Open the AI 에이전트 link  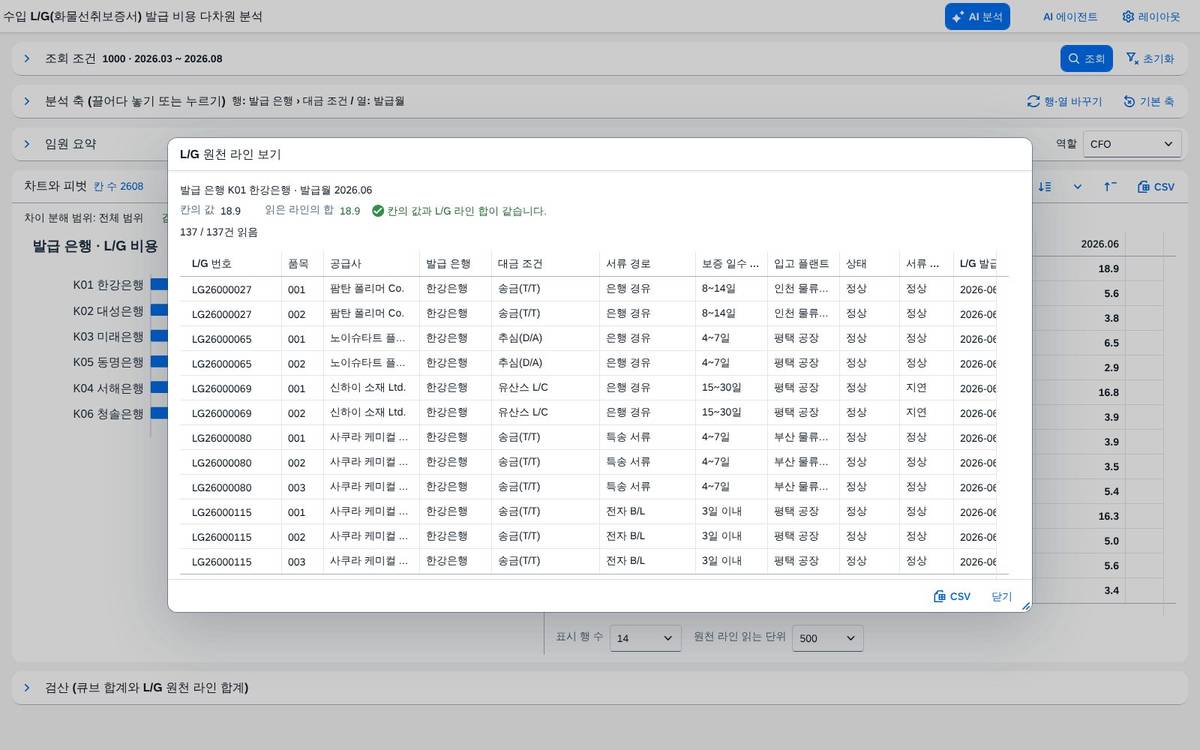[1070, 16]
